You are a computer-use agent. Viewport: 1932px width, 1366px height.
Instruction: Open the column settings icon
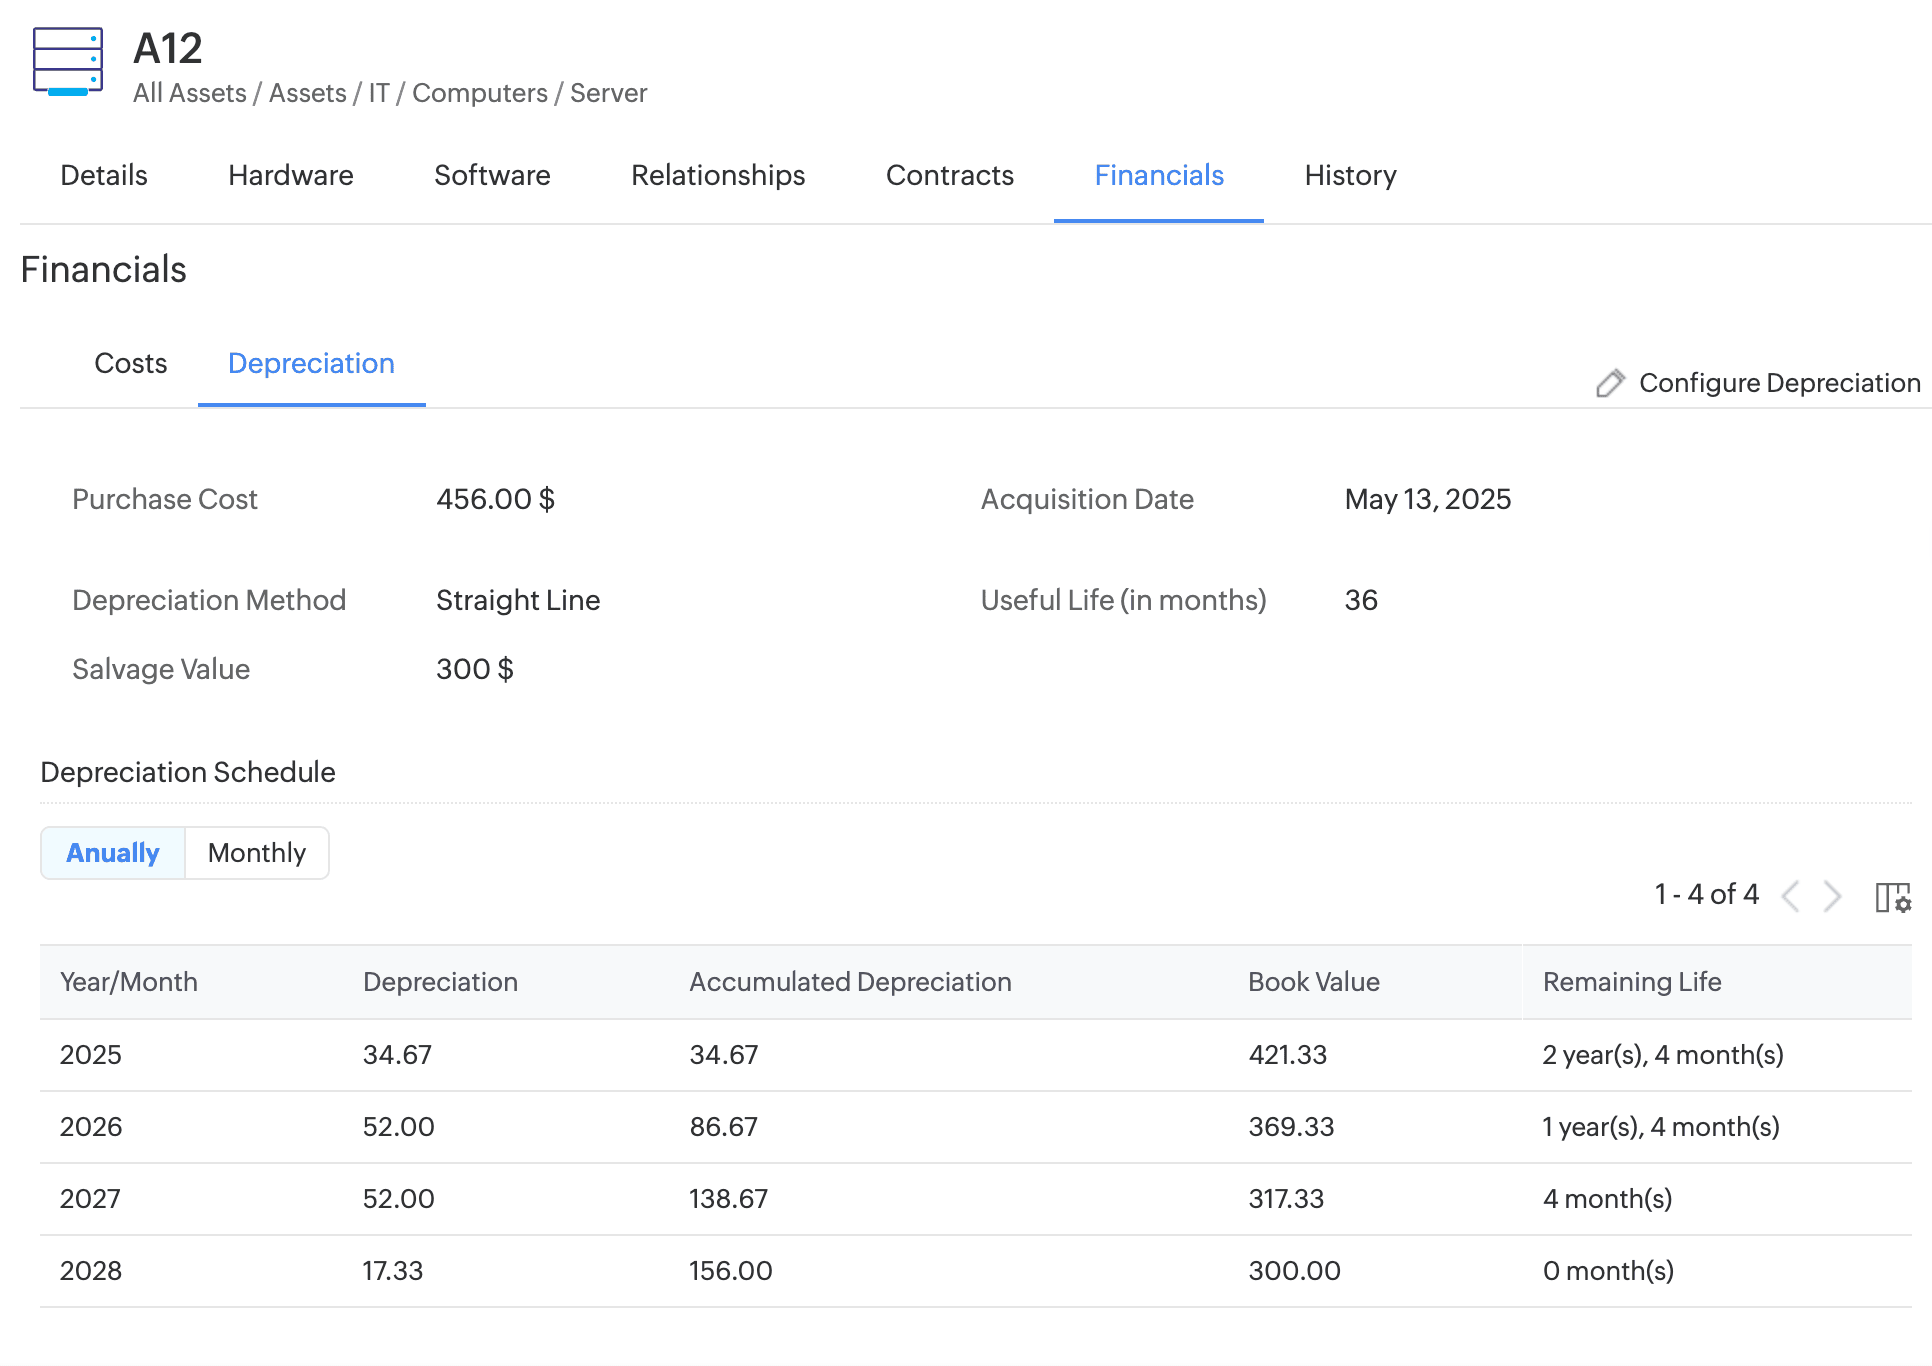click(1892, 897)
